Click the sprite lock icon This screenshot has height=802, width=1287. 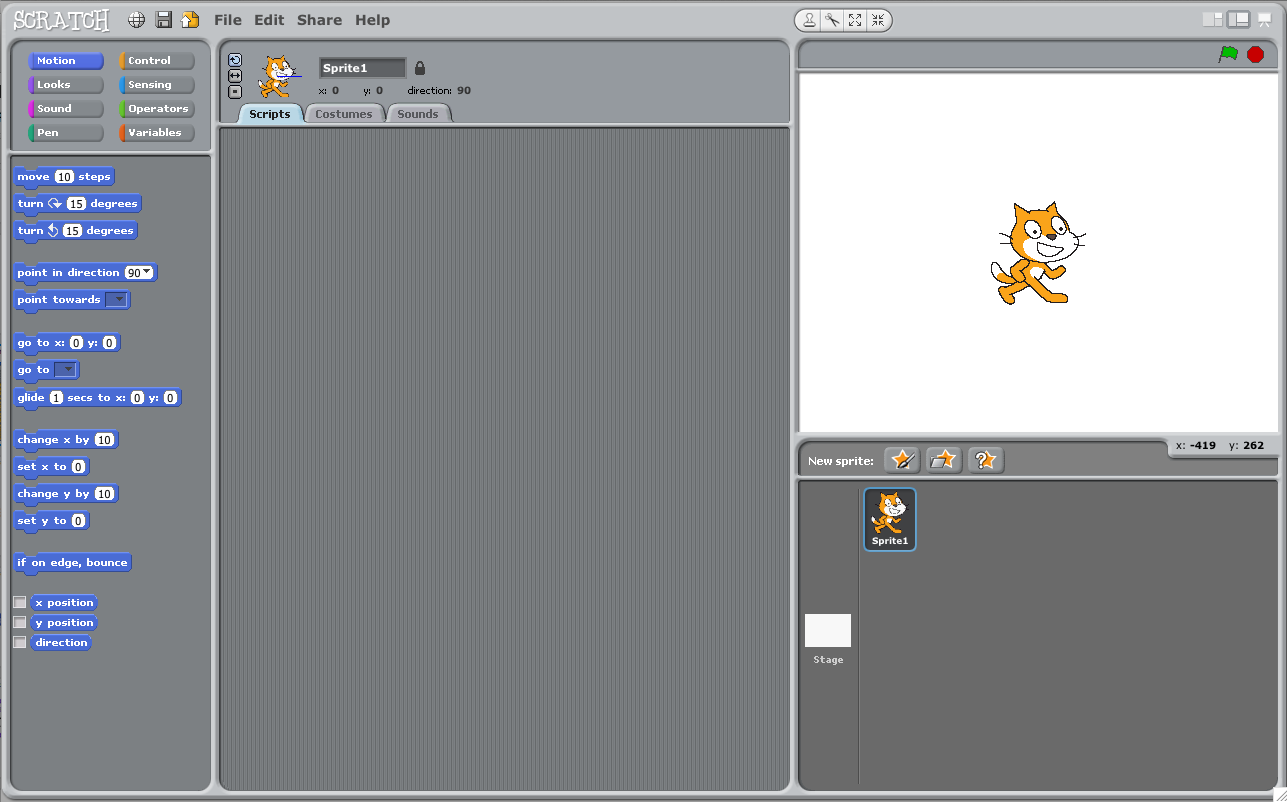pos(420,68)
